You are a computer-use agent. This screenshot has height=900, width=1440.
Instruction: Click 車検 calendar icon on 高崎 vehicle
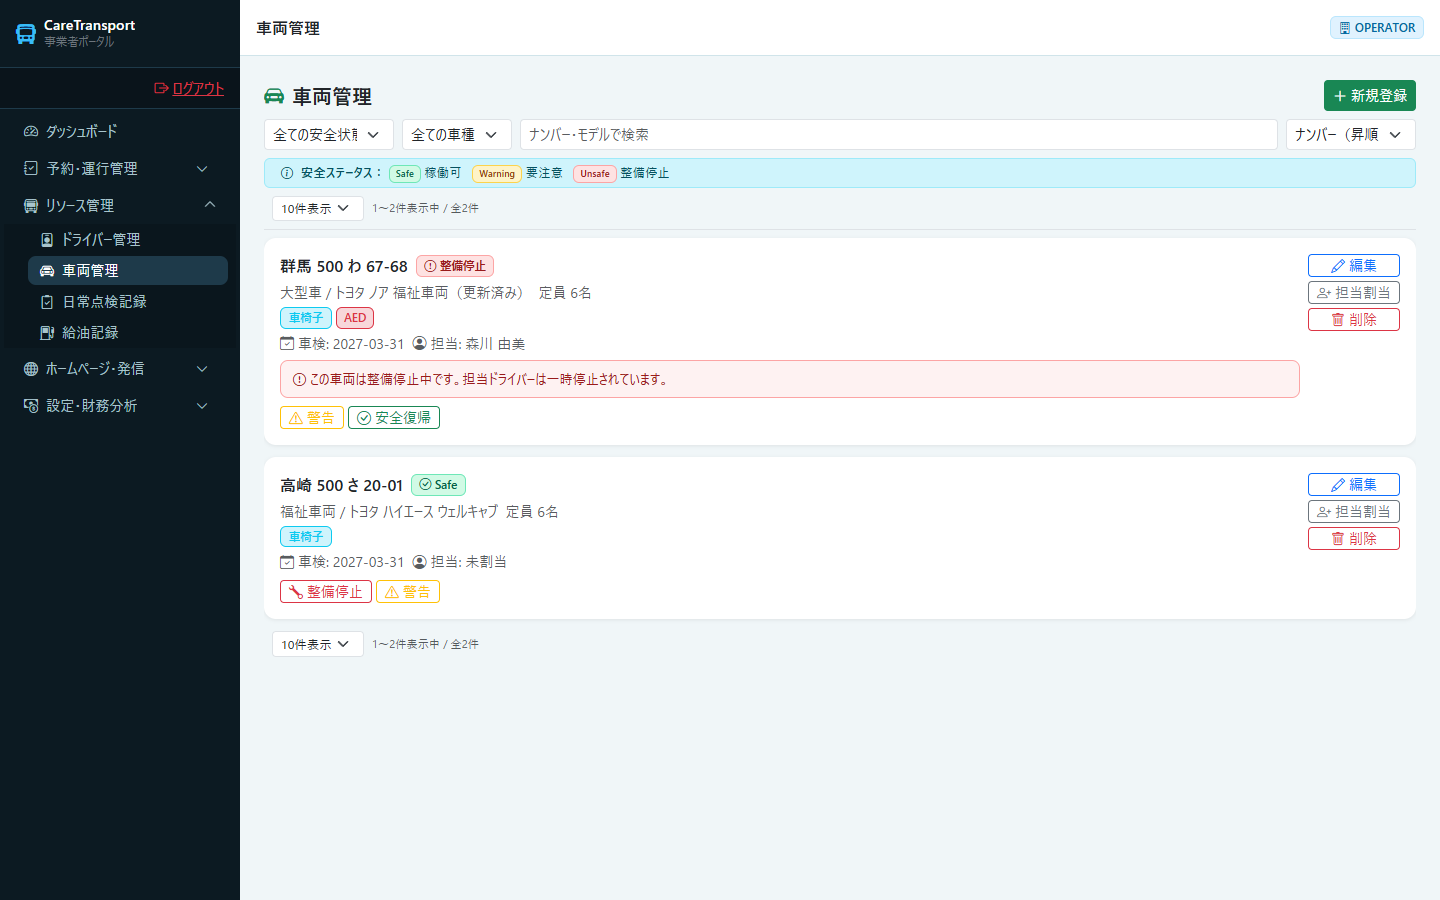287,562
